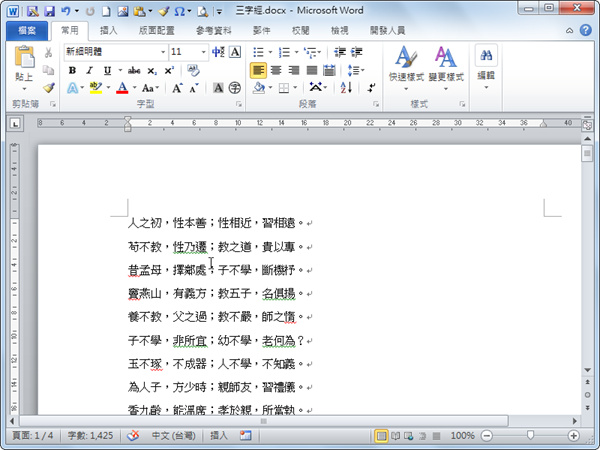Screen dimensions: 600x450
Task: Toggle Italic formatting
Action: [x=89, y=70]
